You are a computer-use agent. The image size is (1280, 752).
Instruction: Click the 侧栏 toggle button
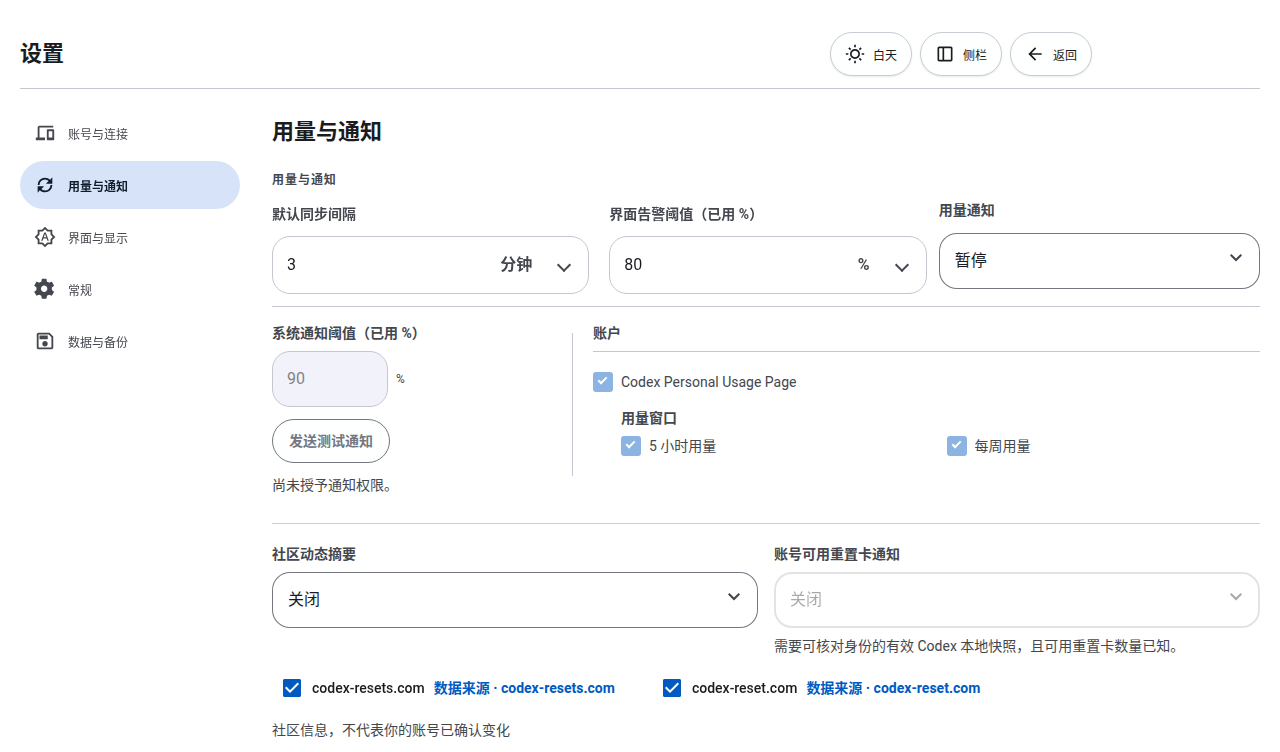pos(961,54)
